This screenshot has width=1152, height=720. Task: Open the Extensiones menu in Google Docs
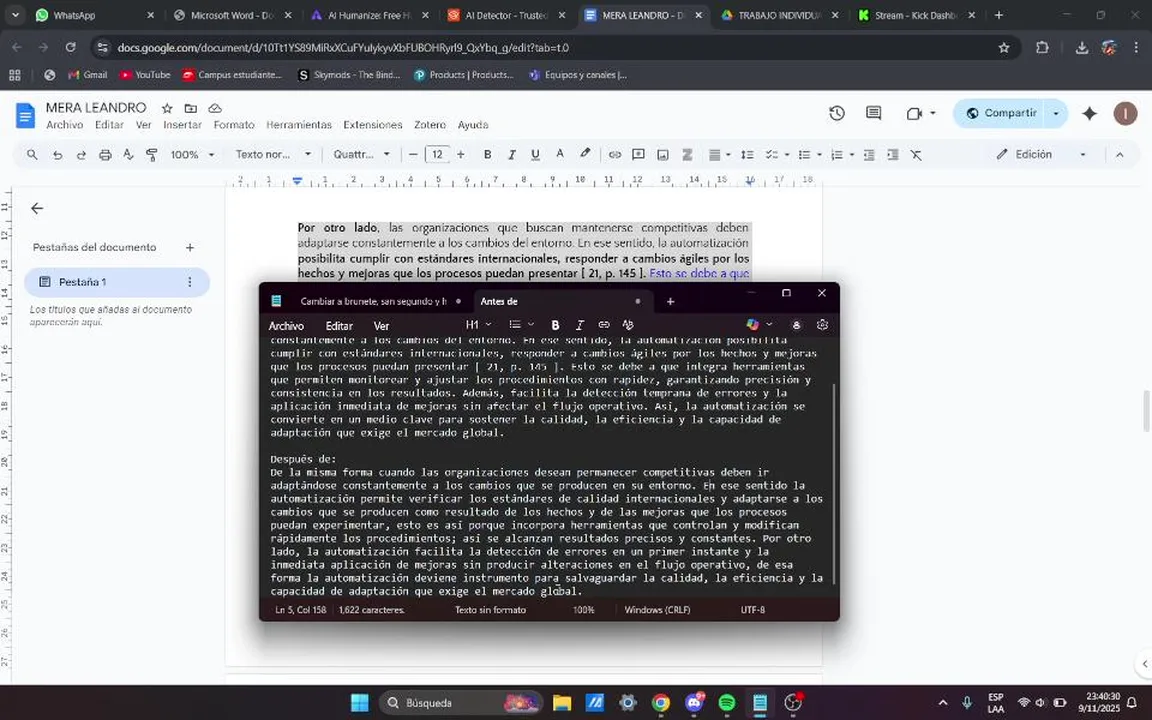[x=372, y=125]
